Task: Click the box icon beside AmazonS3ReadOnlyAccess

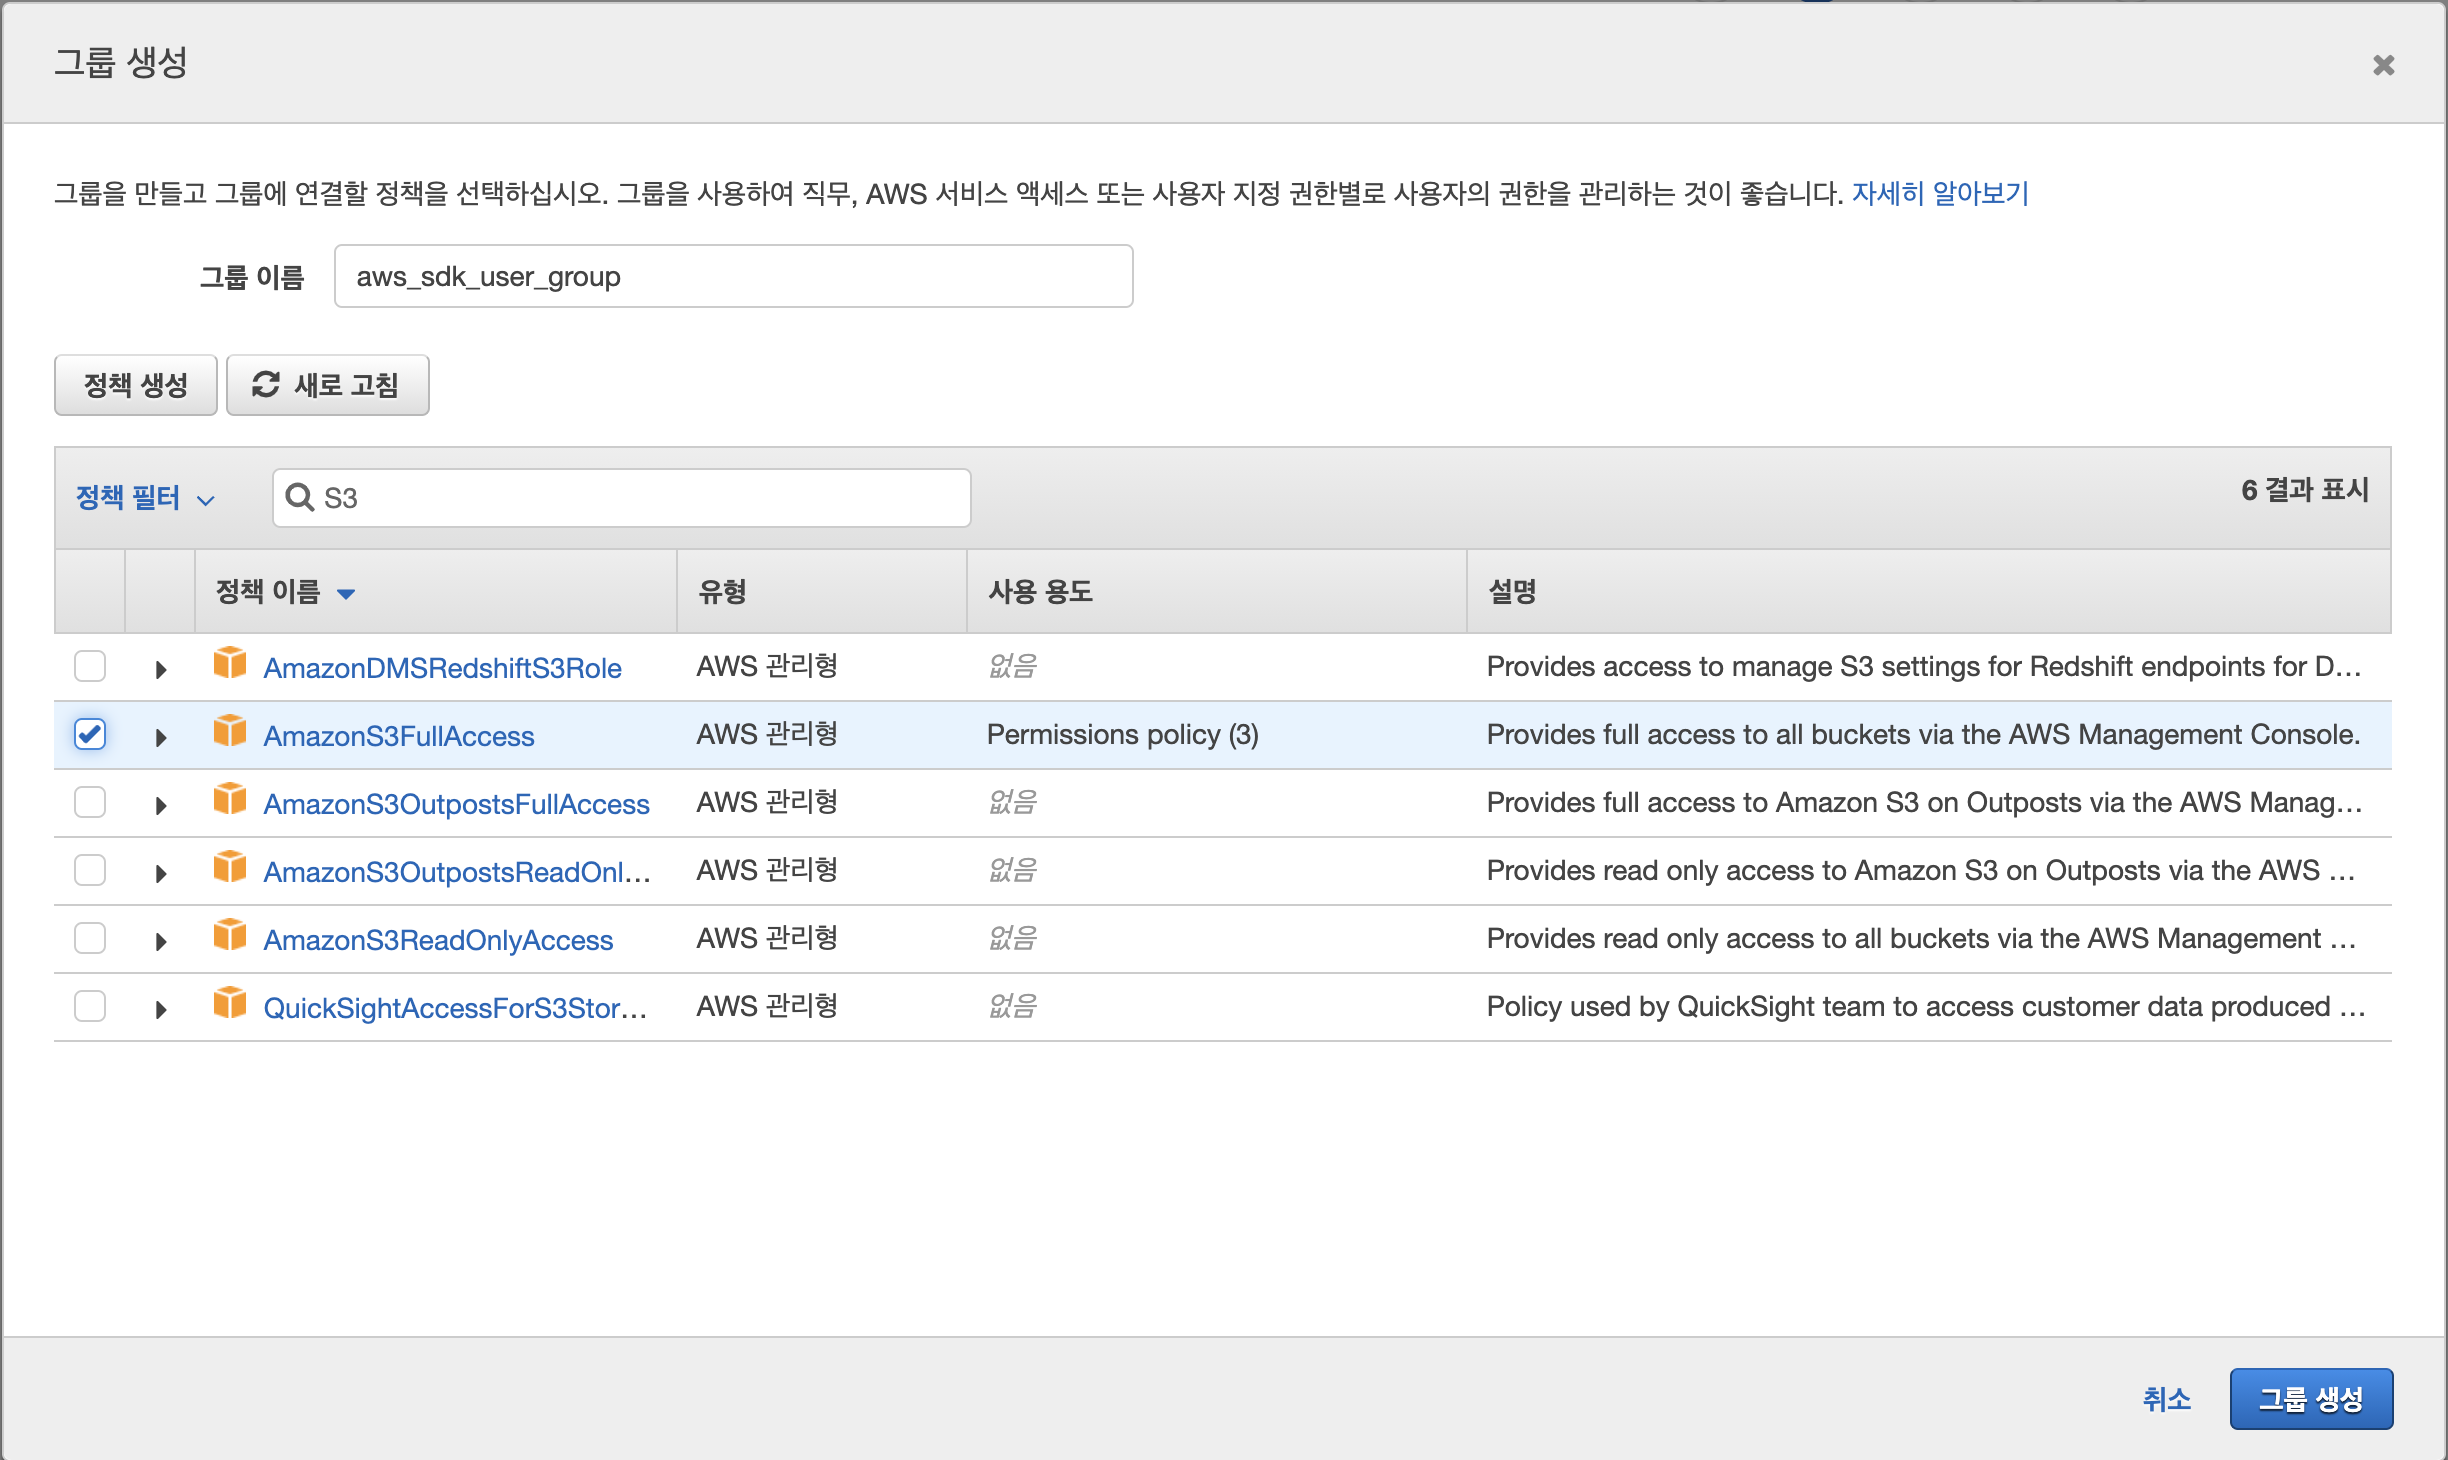Action: 230,936
